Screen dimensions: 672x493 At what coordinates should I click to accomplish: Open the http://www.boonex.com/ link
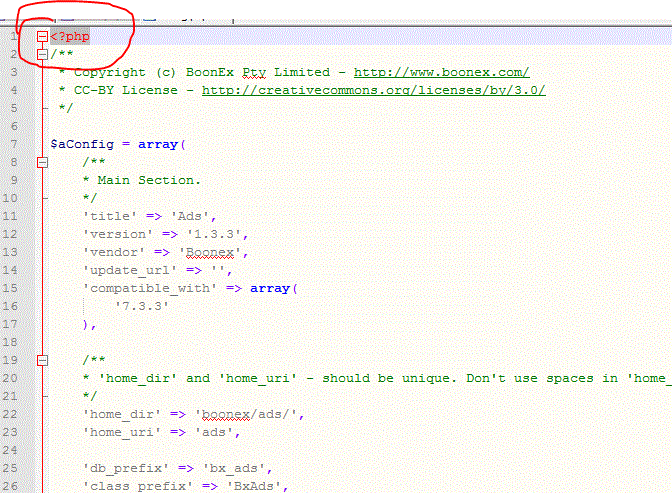point(441,73)
